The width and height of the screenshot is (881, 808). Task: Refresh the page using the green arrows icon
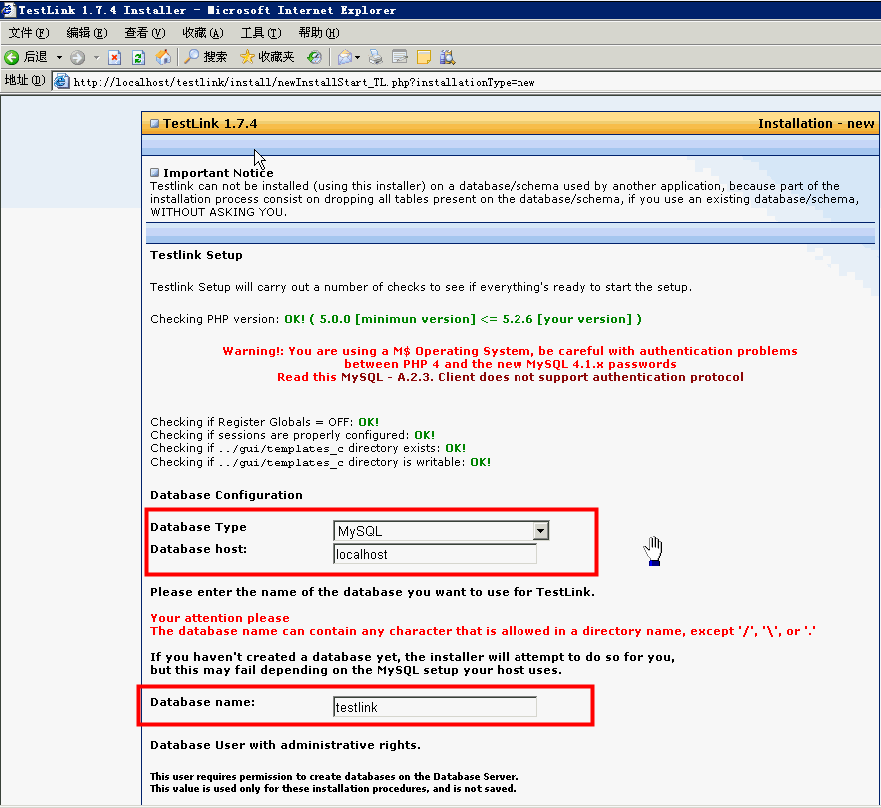tap(138, 57)
